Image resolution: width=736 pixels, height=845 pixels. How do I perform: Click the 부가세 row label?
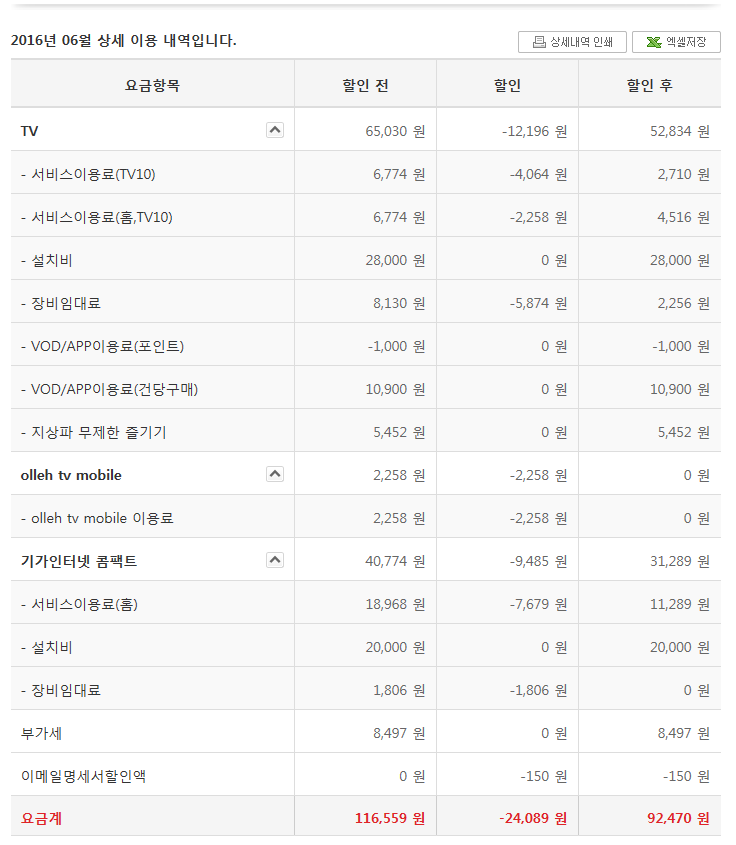41,733
